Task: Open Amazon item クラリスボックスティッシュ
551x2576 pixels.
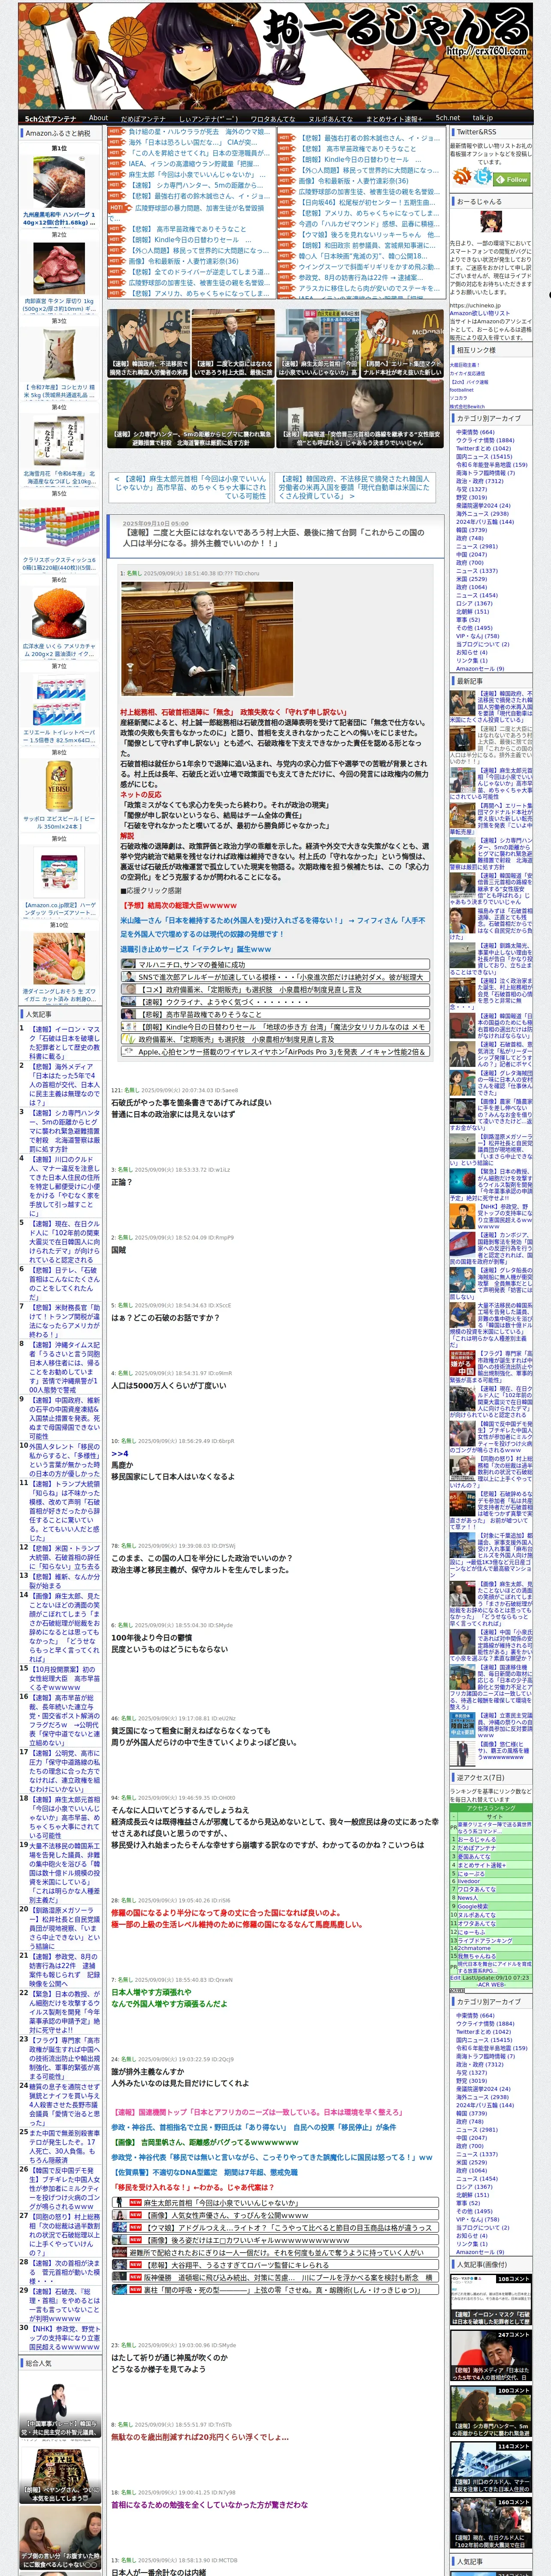Action: click(59, 564)
